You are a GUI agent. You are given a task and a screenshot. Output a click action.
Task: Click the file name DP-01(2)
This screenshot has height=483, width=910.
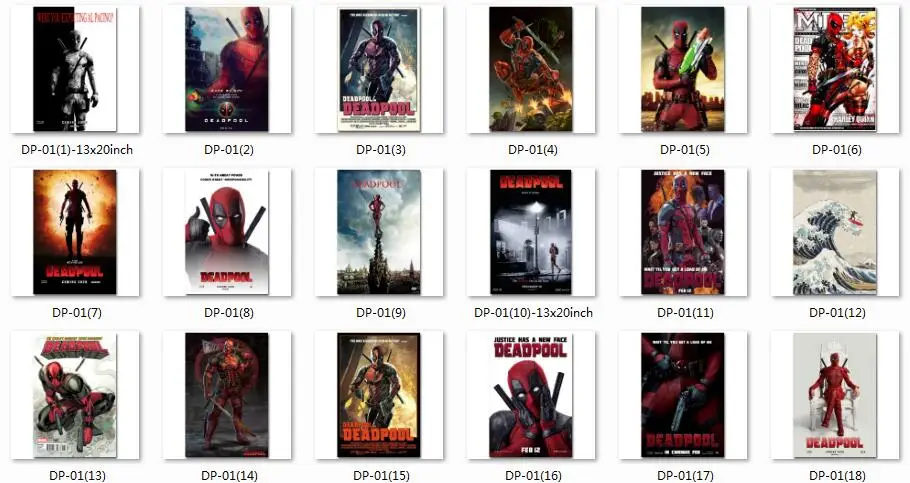coord(229,150)
